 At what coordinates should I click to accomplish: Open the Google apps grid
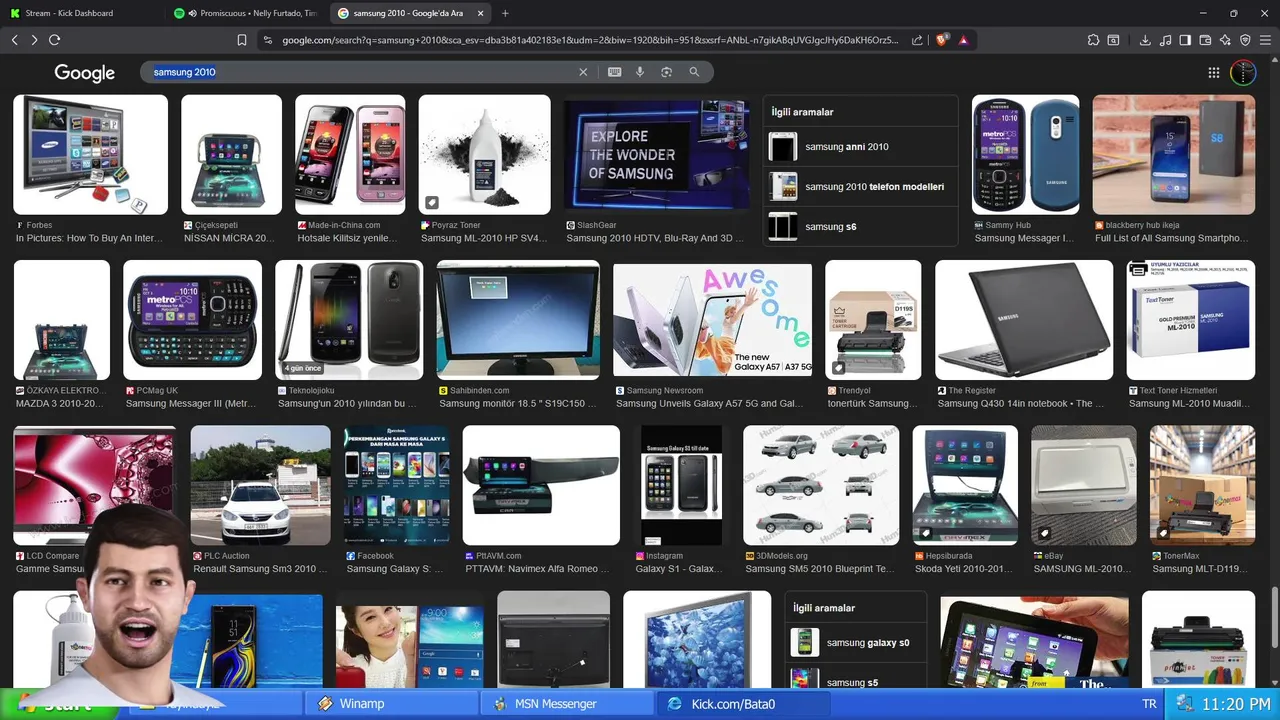pyautogui.click(x=1214, y=72)
